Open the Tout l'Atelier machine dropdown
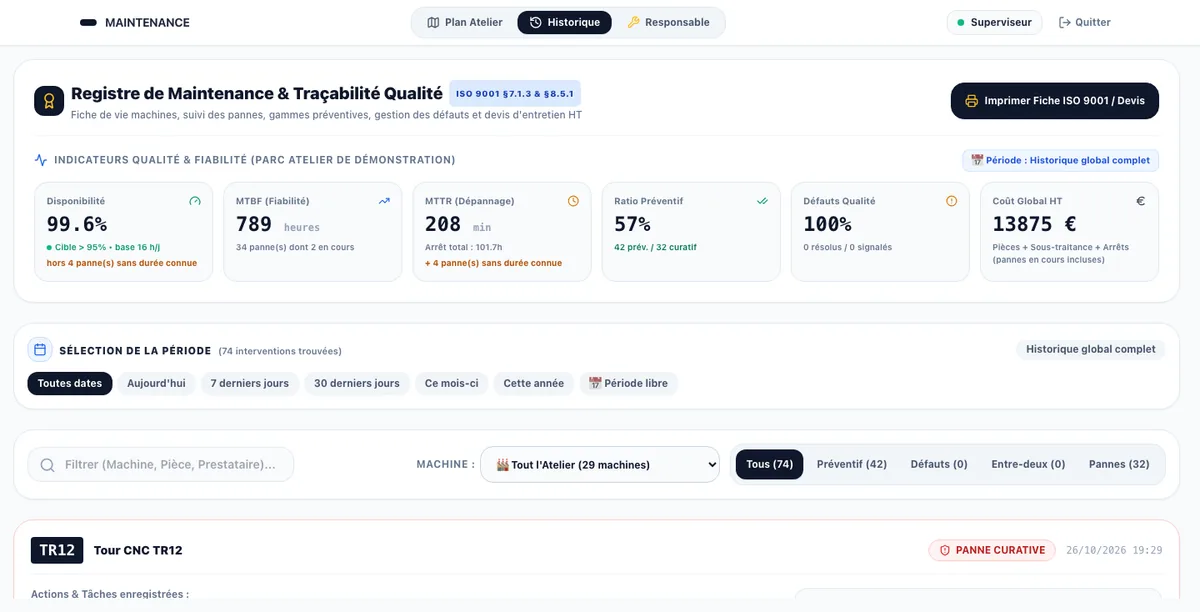This screenshot has height=612, width=1200. click(x=600, y=464)
